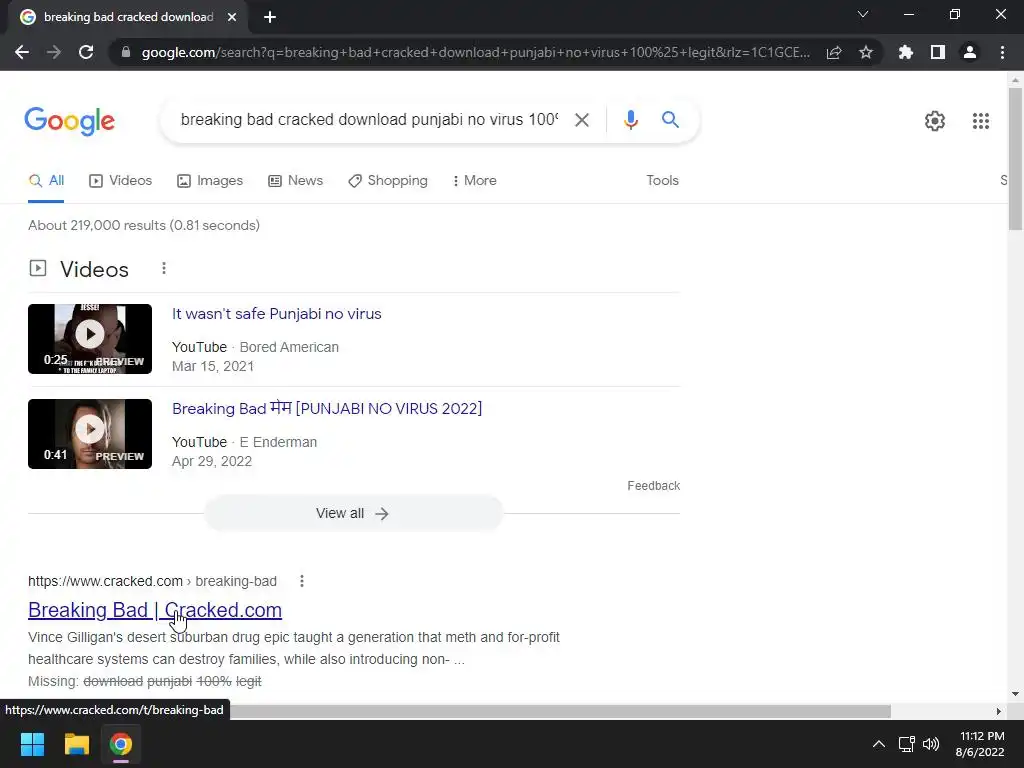Click the forward navigation arrow
The image size is (1024, 768).
coord(54,52)
